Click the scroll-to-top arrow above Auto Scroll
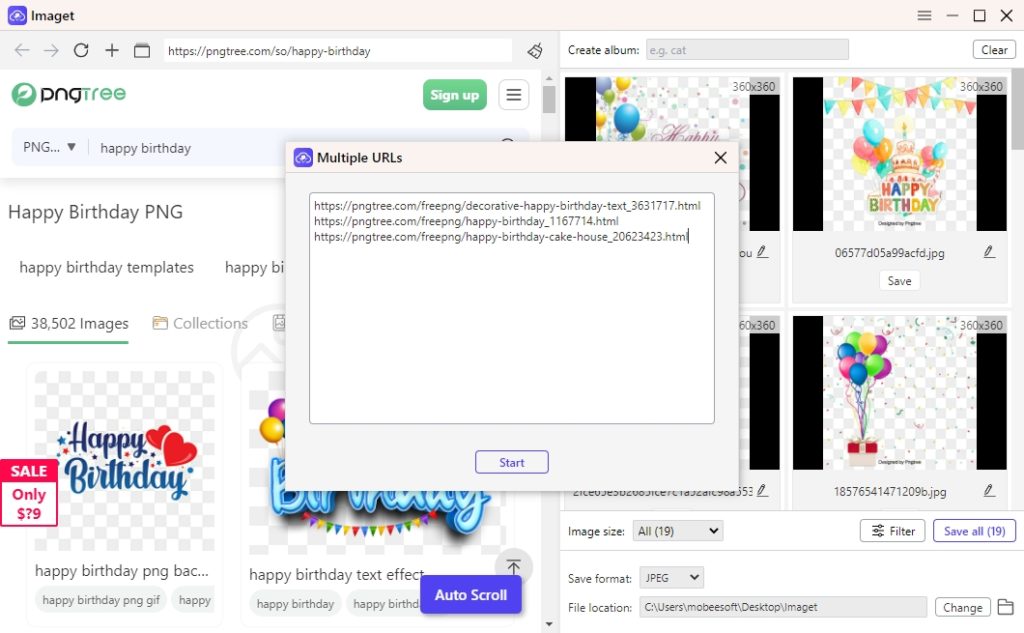The image size is (1024, 633). point(513,566)
